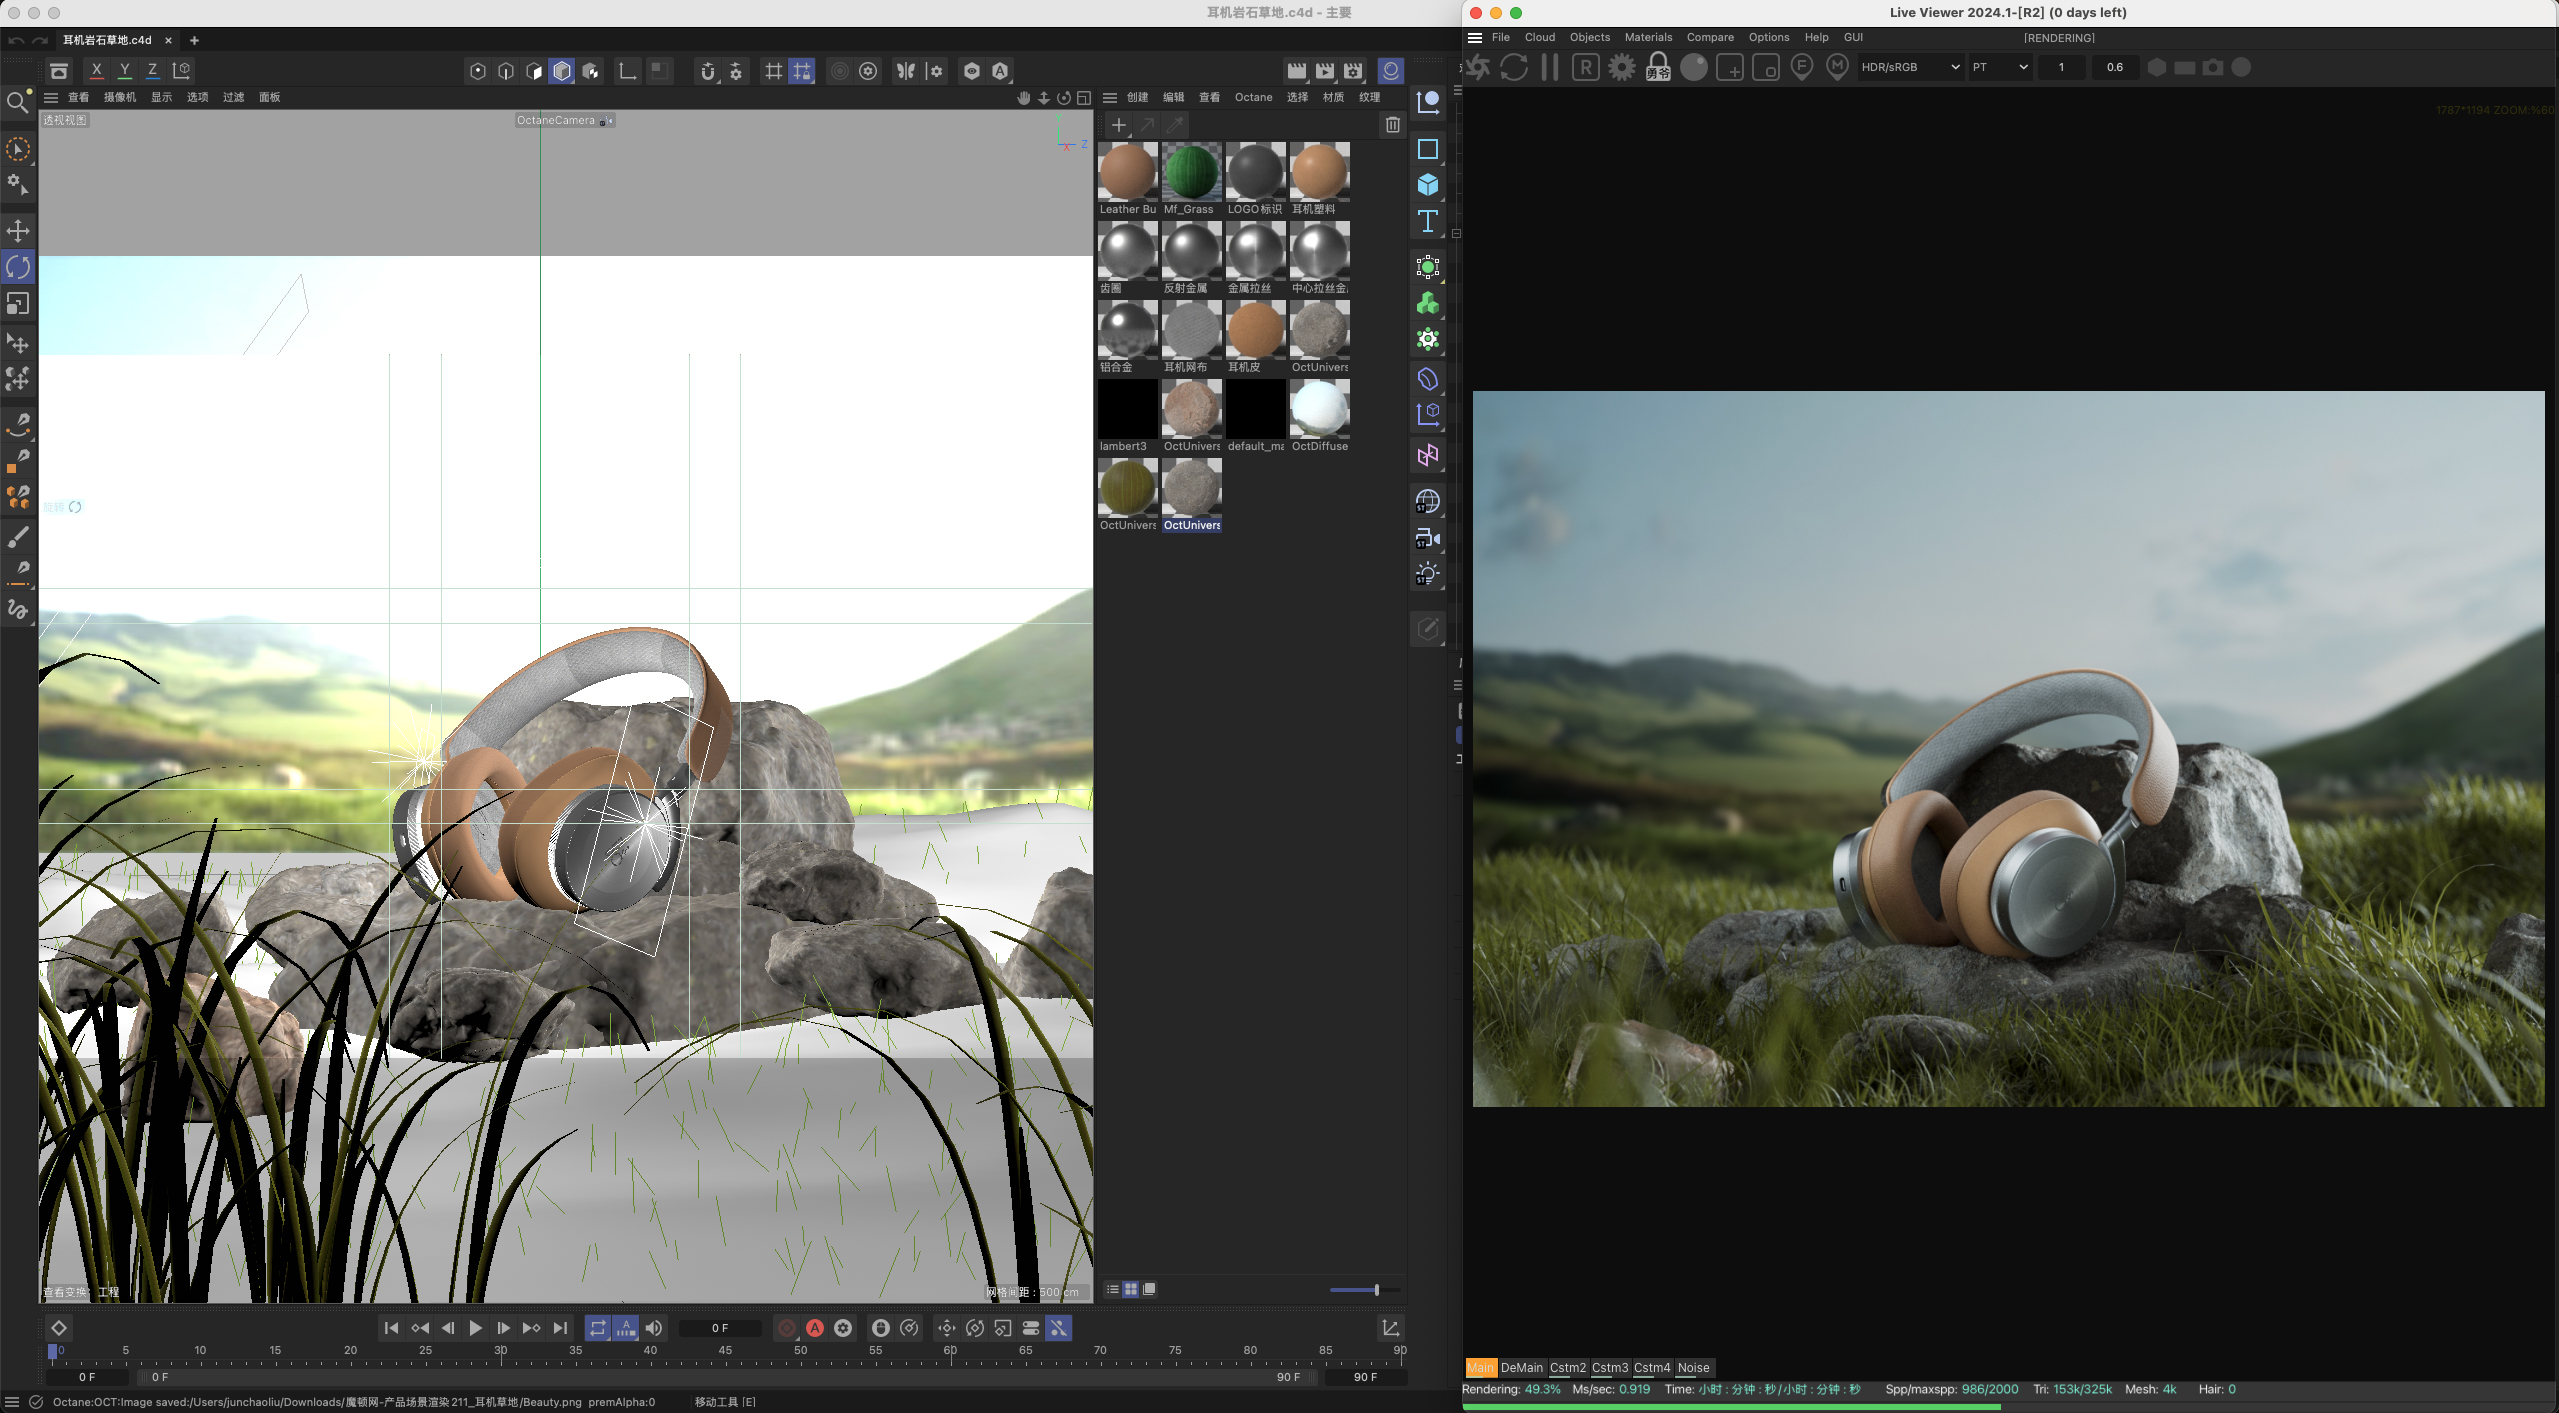2559x1413 pixels.
Task: Click the Noise pass button
Action: pos(1693,1368)
